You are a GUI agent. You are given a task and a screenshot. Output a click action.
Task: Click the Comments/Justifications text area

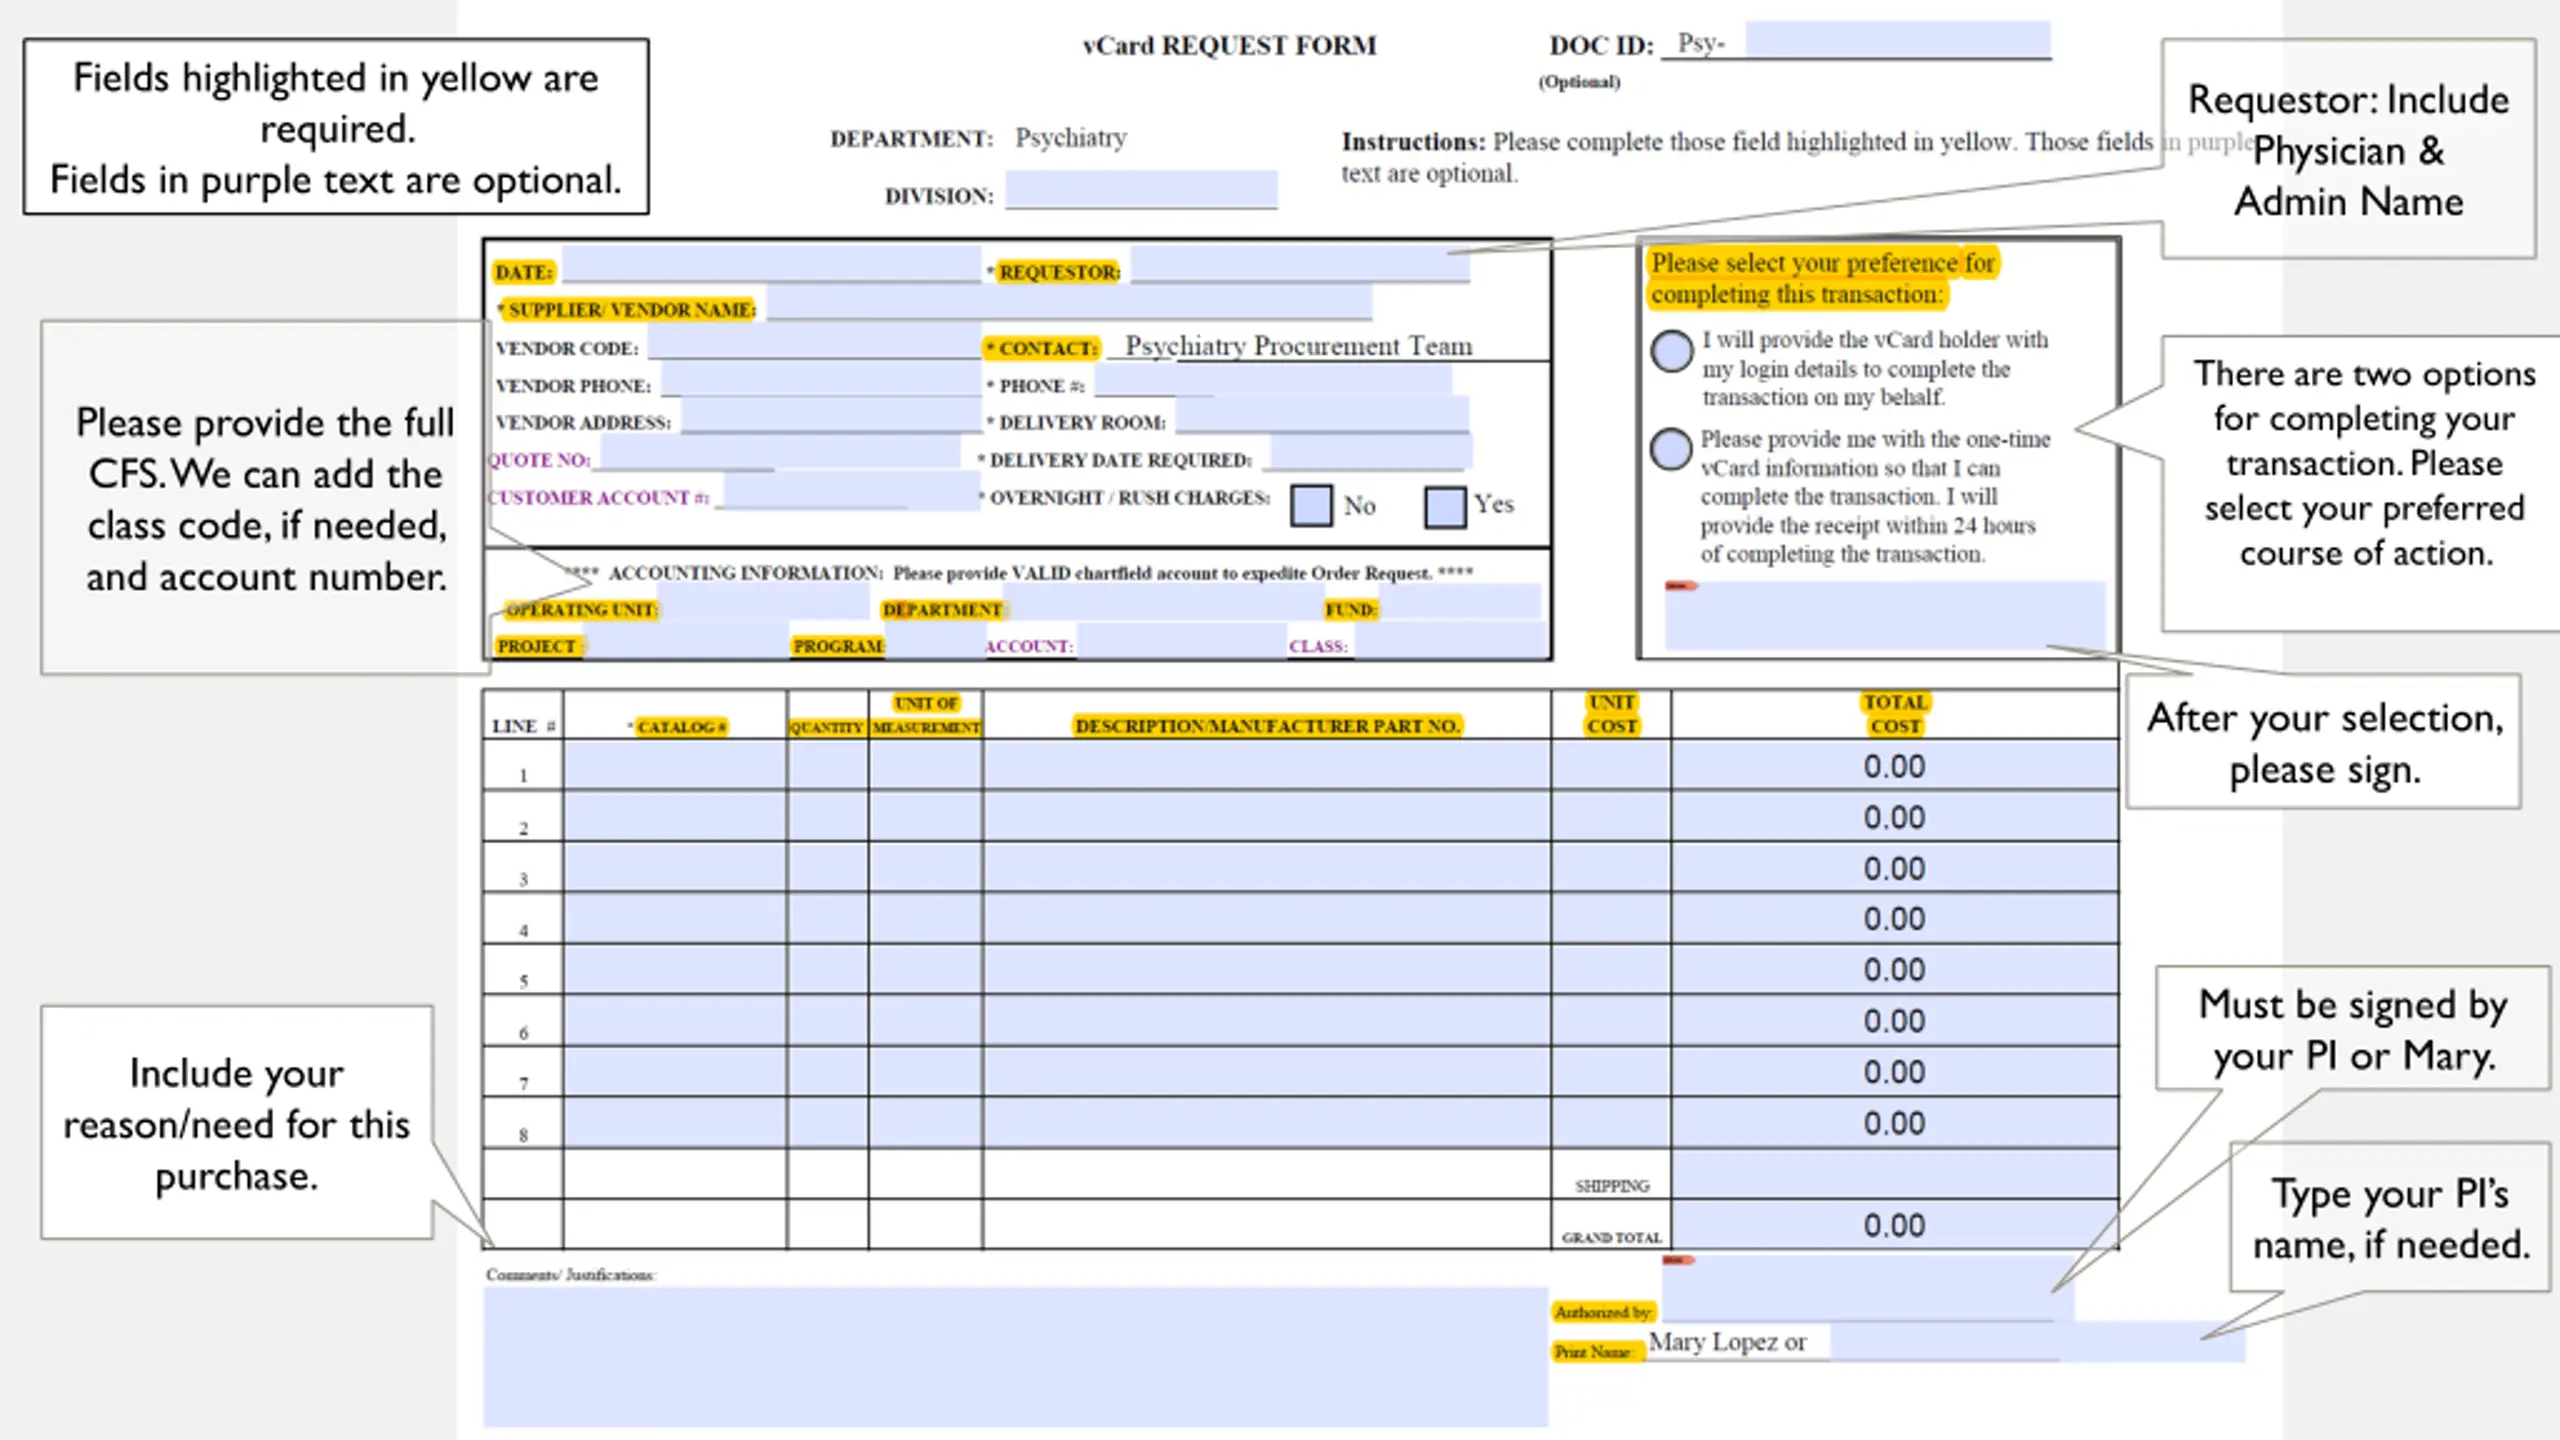(x=1016, y=1357)
